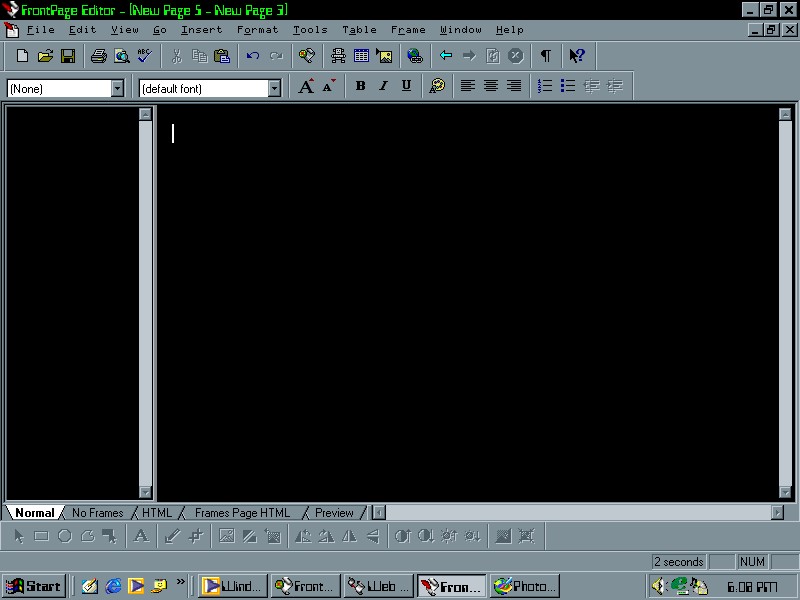Switch to the Frames Page HTML tab

pos(242,513)
